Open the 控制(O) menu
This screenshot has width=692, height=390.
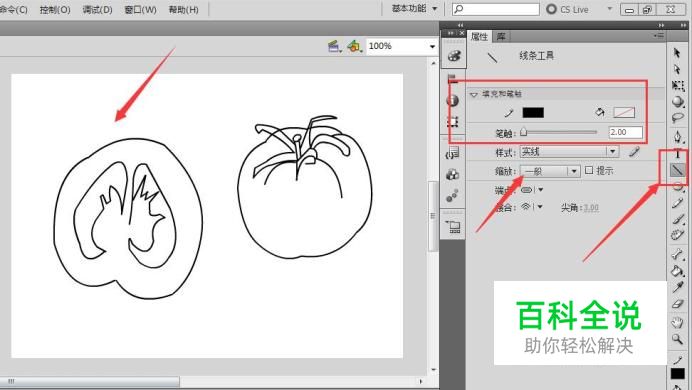55,9
